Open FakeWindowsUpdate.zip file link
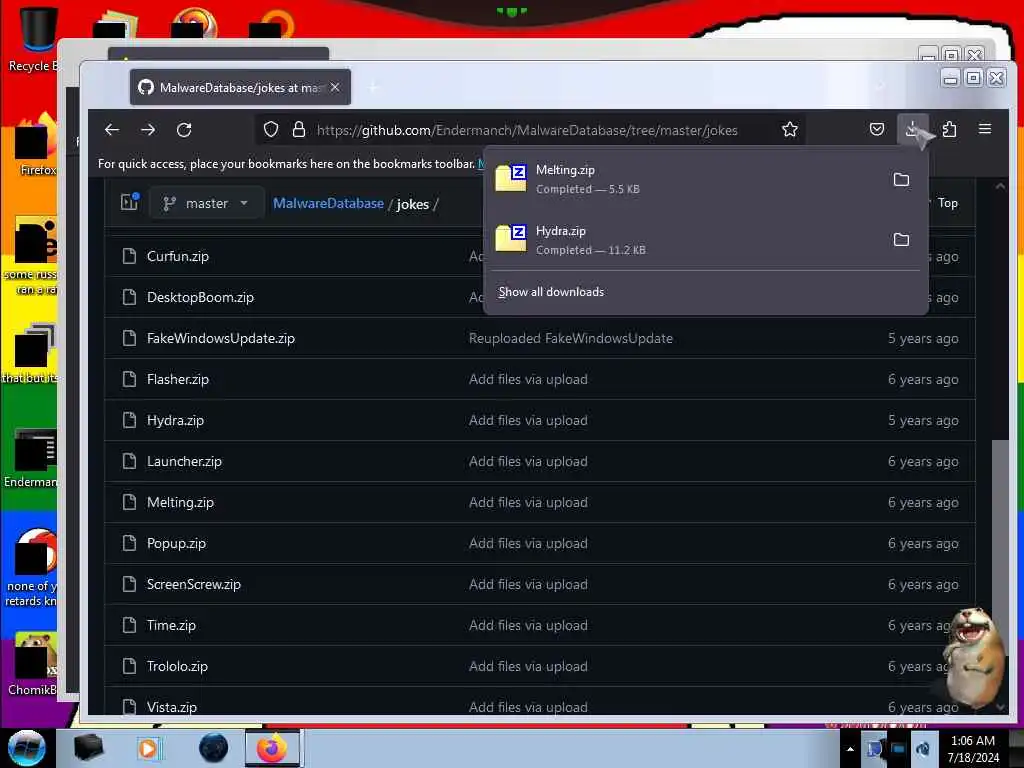 click(221, 338)
